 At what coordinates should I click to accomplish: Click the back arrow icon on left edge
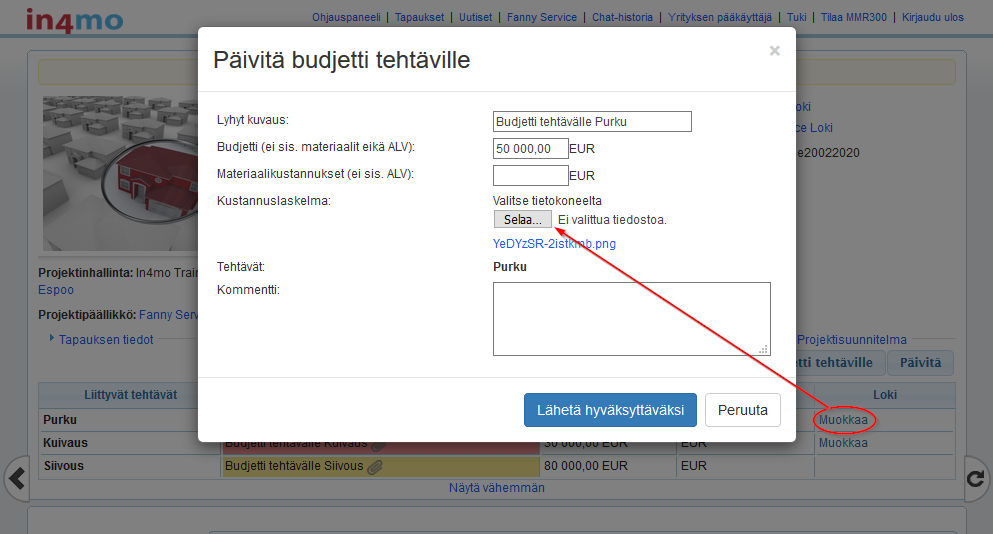[16, 479]
